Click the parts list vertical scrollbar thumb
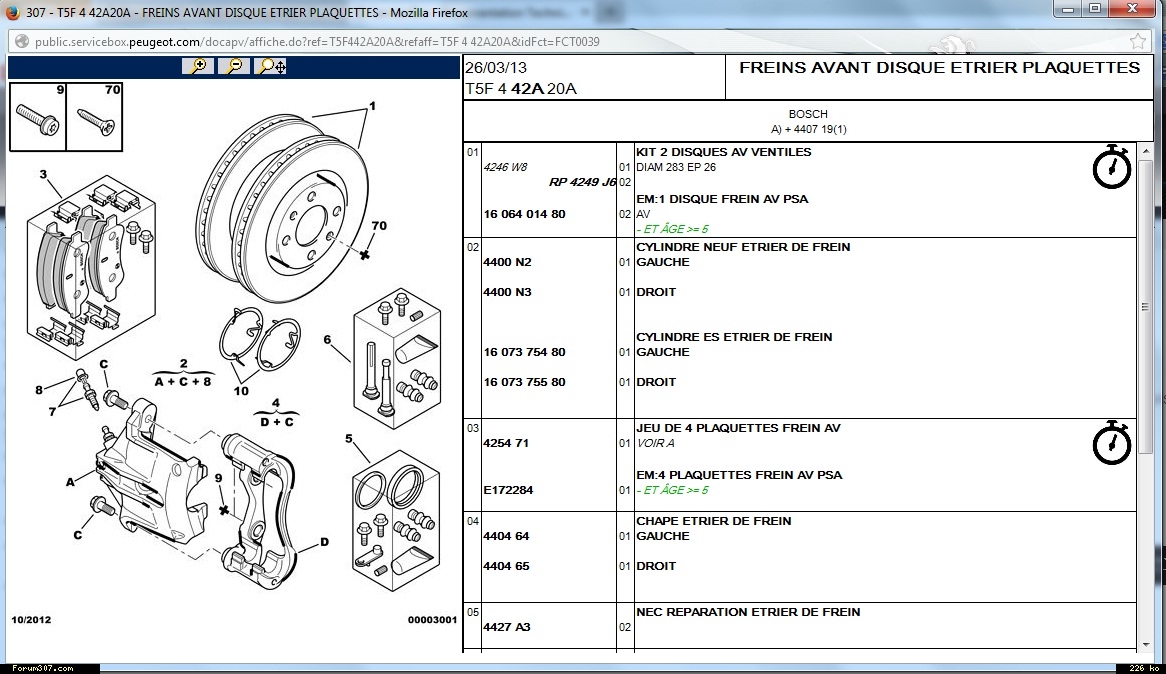The image size is (1166, 674). (x=1145, y=306)
